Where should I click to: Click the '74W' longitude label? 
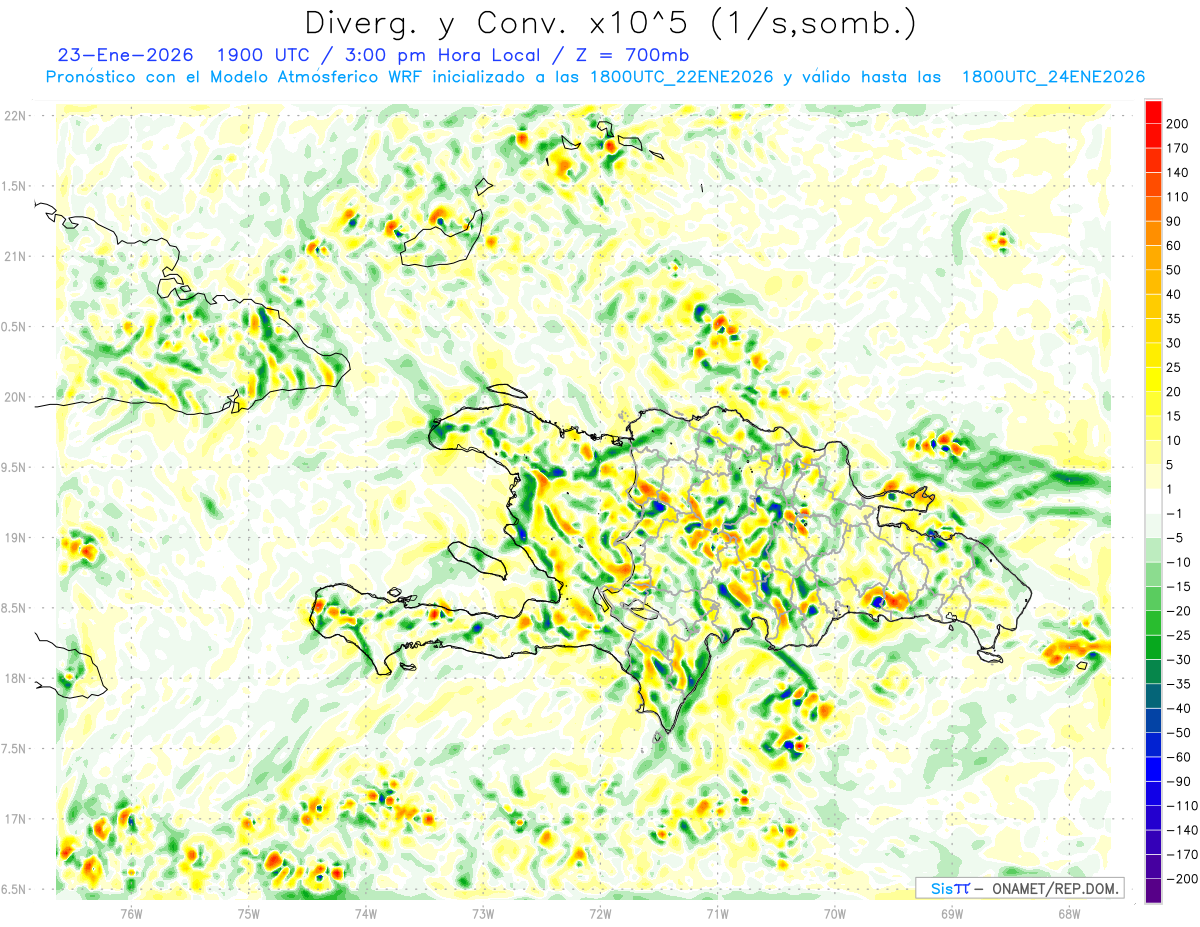[365, 912]
